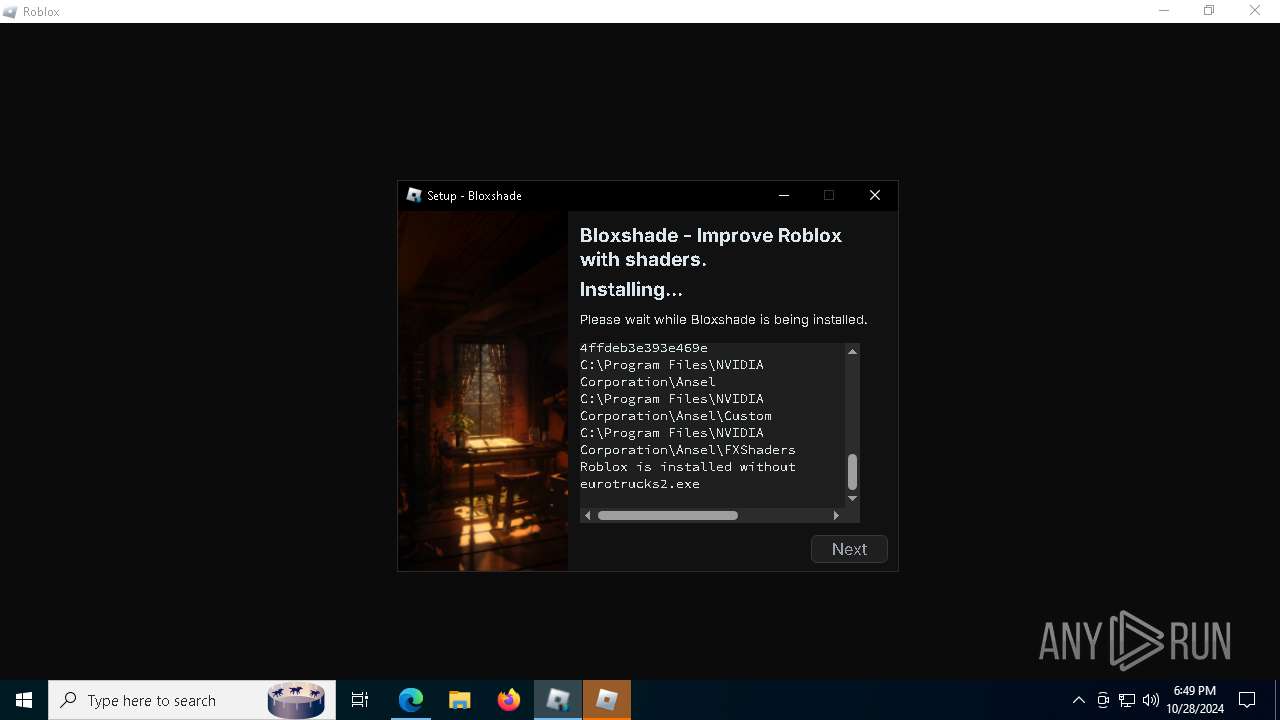The width and height of the screenshot is (1280, 720).
Task: Open File Explorer from the taskbar
Action: (460, 700)
